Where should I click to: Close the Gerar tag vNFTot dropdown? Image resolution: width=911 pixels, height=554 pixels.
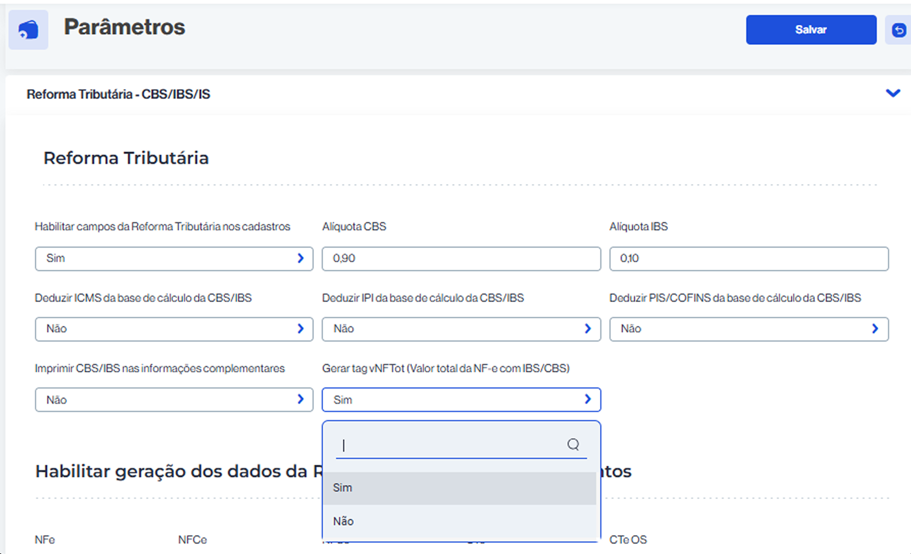point(461,400)
